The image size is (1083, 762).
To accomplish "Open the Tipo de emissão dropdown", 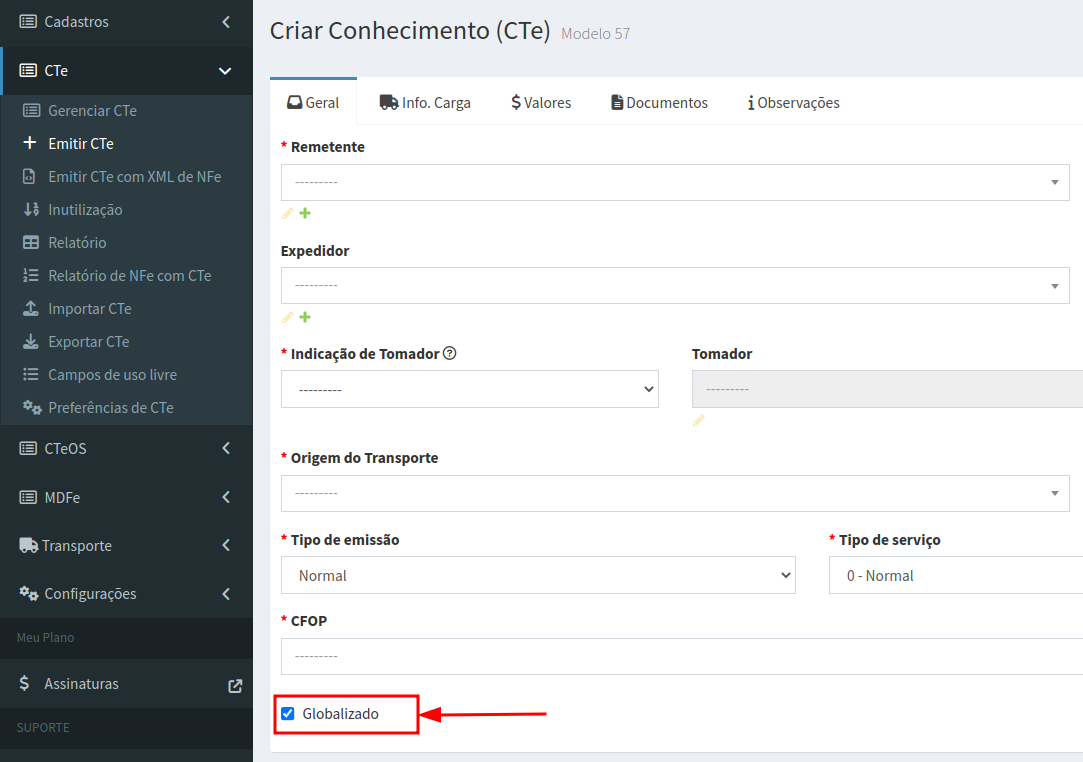I will [x=538, y=575].
